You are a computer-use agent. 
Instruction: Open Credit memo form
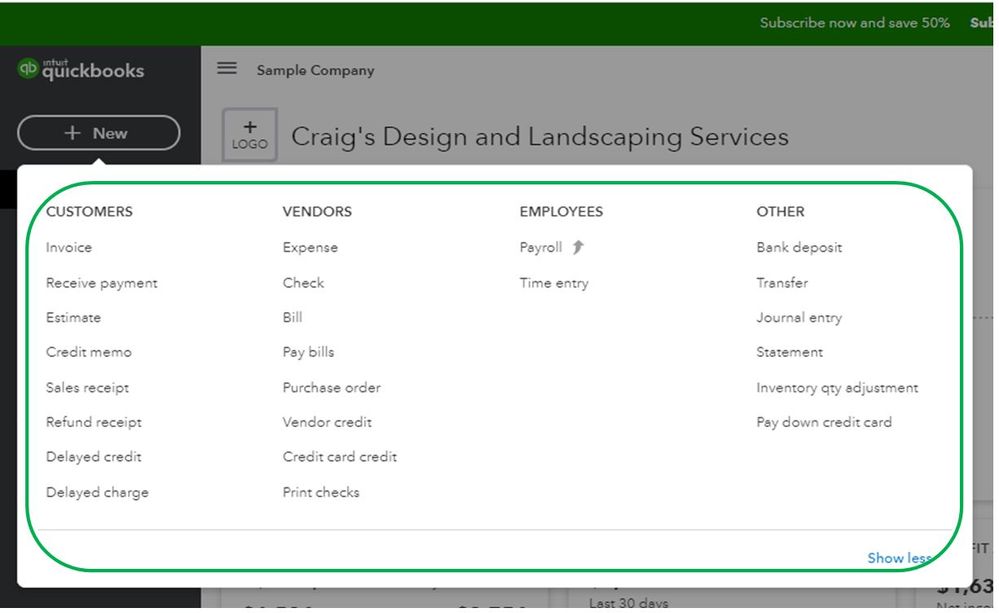tap(89, 352)
